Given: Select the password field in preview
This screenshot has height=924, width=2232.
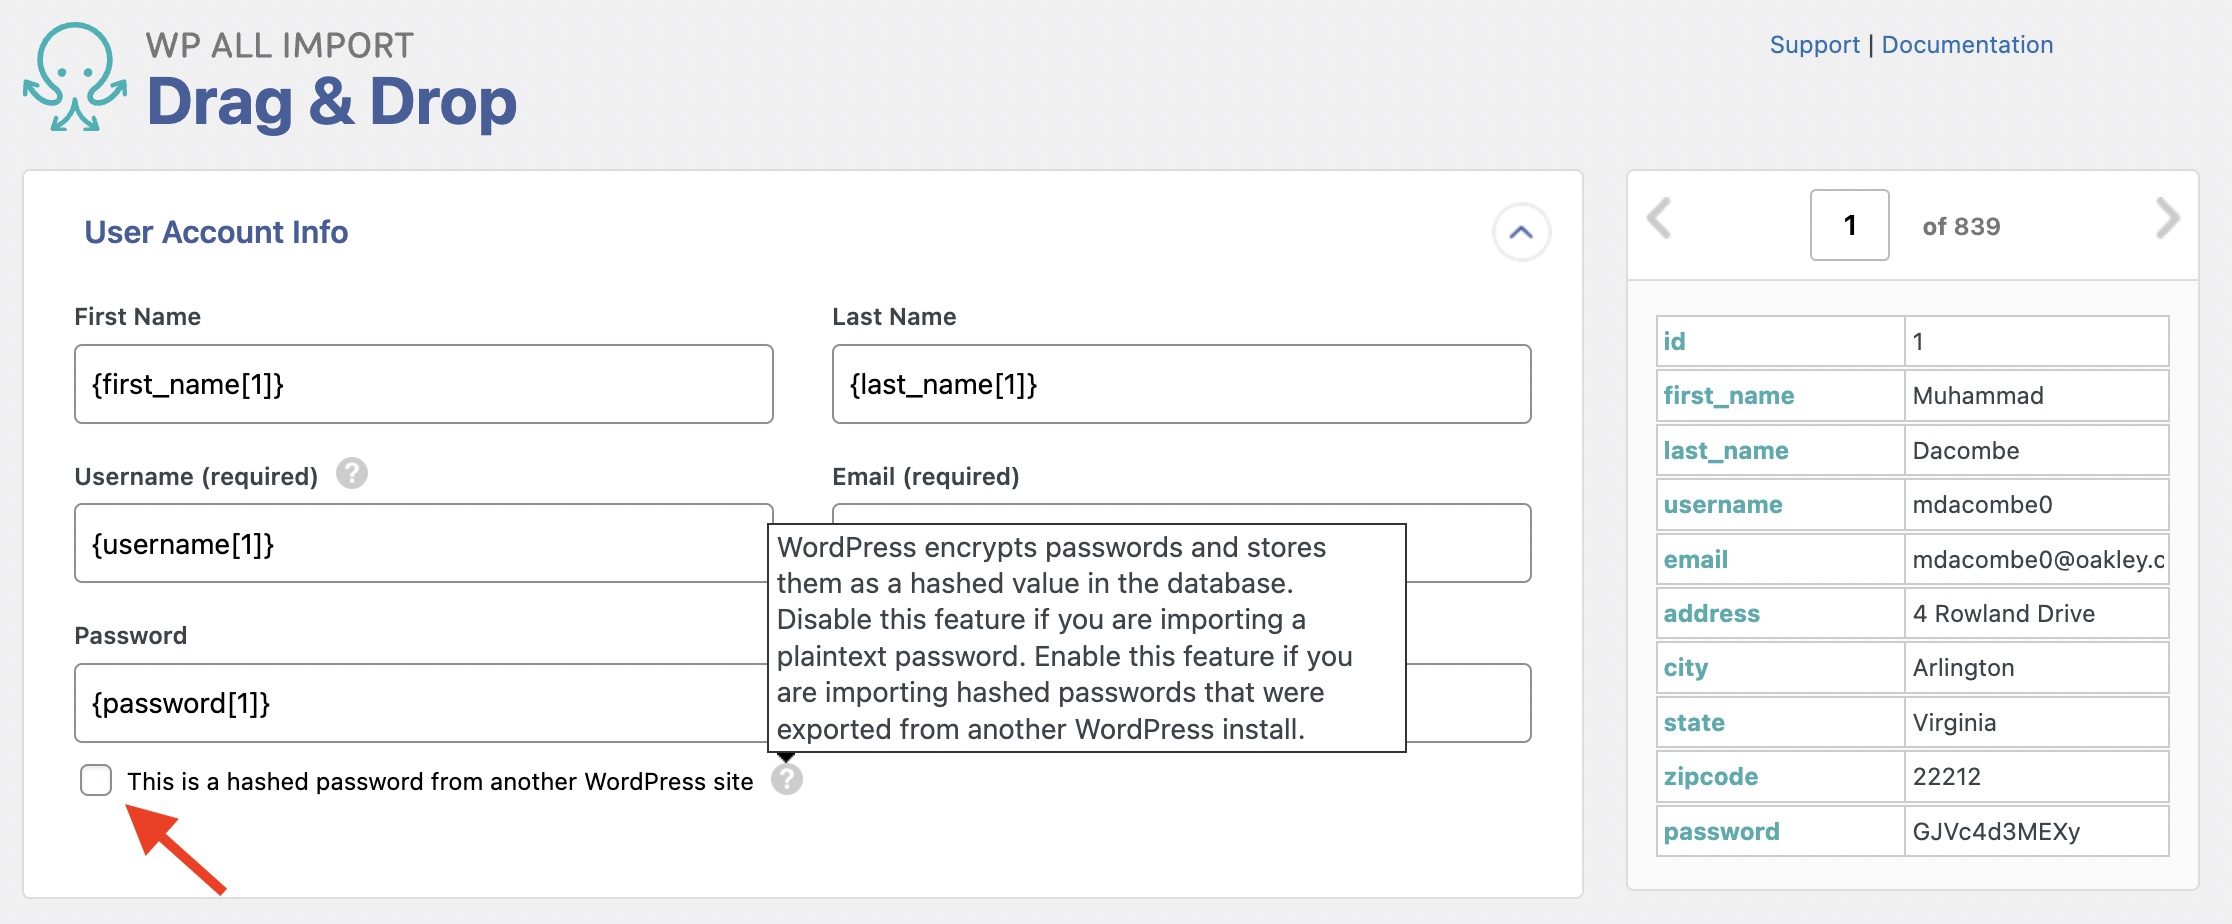Looking at the screenshot, I should coord(1721,832).
